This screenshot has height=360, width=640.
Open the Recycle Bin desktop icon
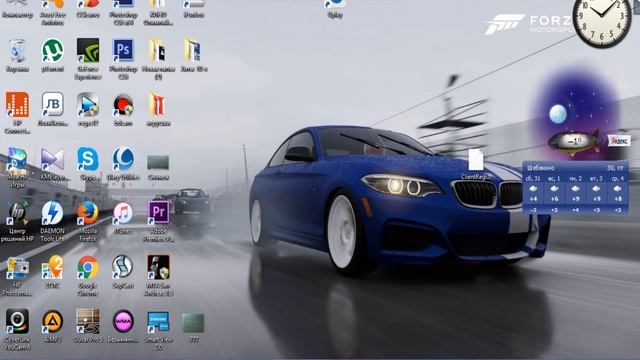[x=17, y=51]
